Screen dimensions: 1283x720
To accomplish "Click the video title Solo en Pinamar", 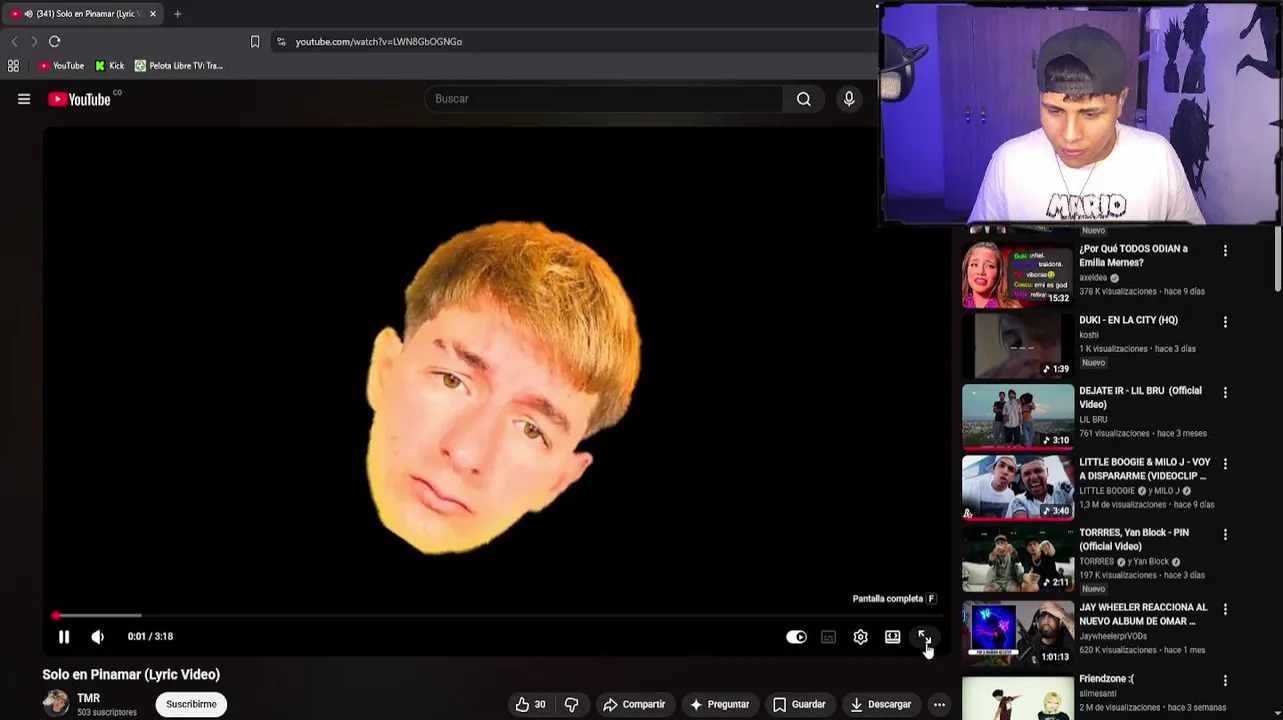I will click(131, 675).
